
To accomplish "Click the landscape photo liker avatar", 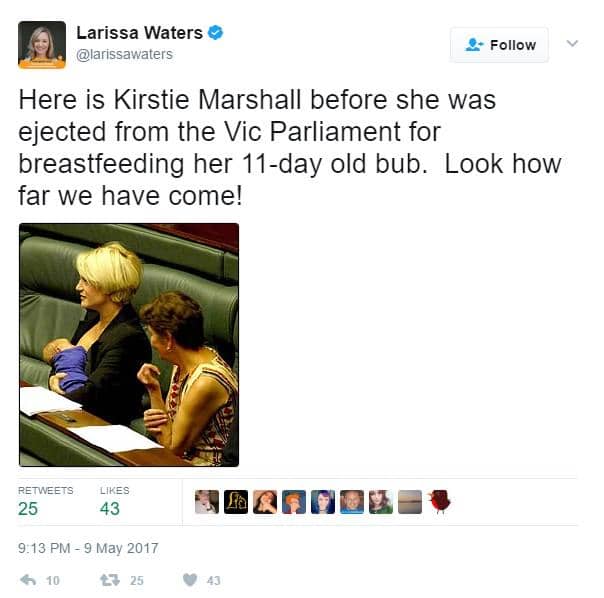I will point(410,502).
